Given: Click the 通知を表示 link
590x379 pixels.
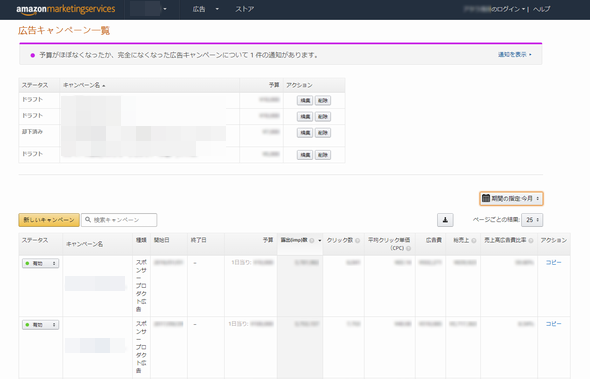Looking at the screenshot, I should pos(514,55).
